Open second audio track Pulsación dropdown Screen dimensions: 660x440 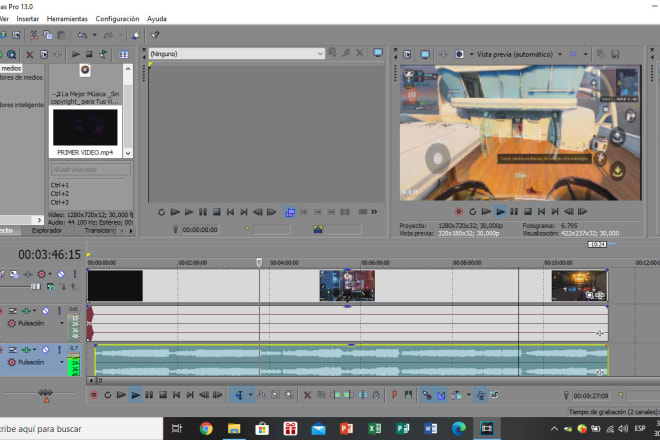tap(62, 362)
